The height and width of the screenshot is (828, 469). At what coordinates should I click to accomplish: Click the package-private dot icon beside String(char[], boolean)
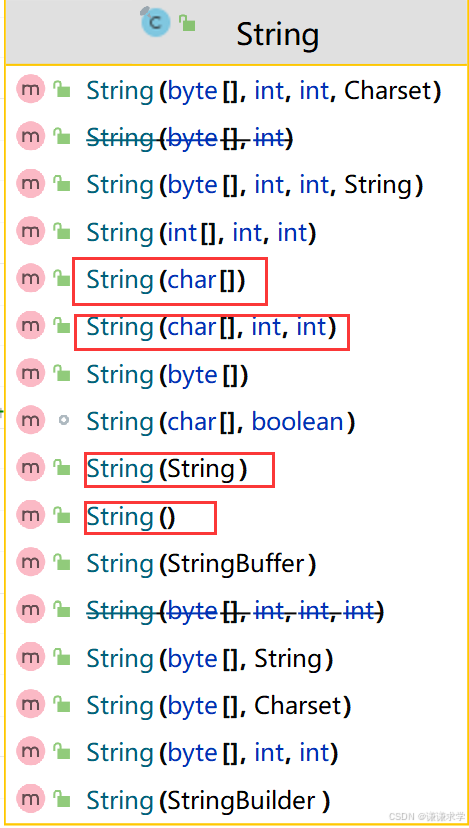(x=63, y=421)
